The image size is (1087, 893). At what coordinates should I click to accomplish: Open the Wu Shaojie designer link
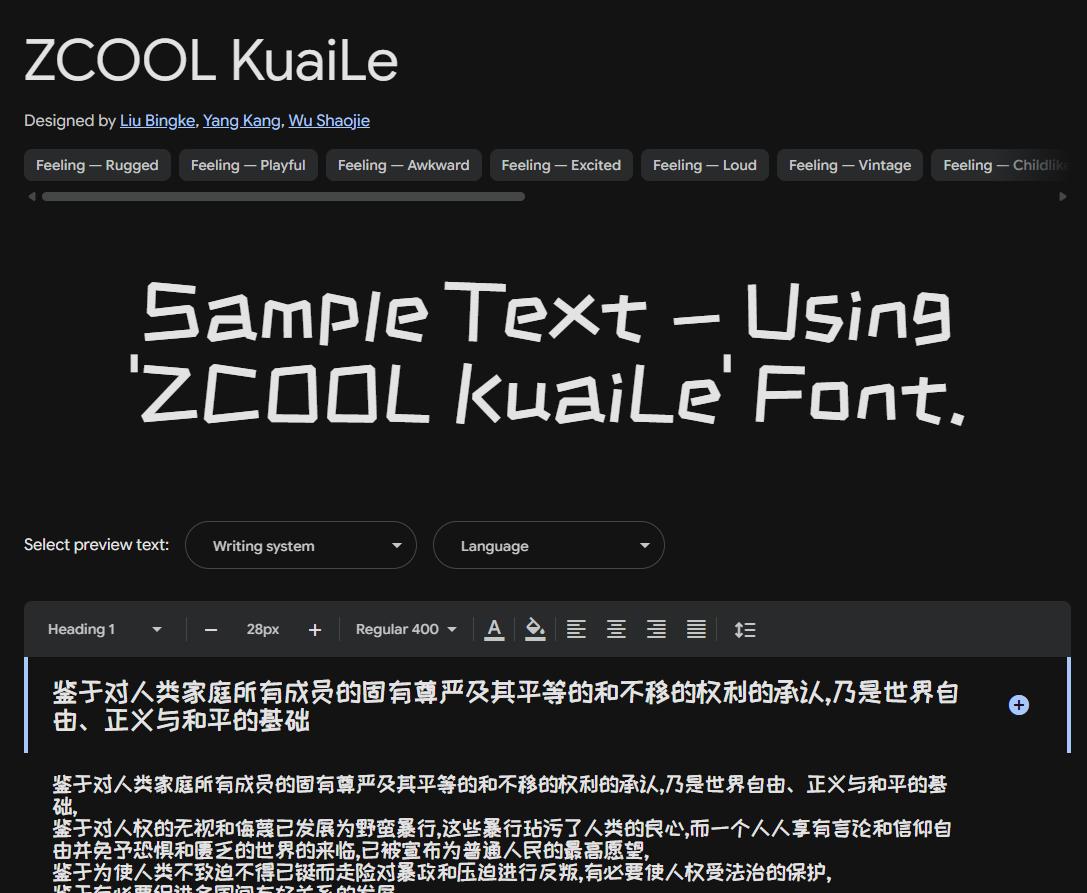(329, 121)
